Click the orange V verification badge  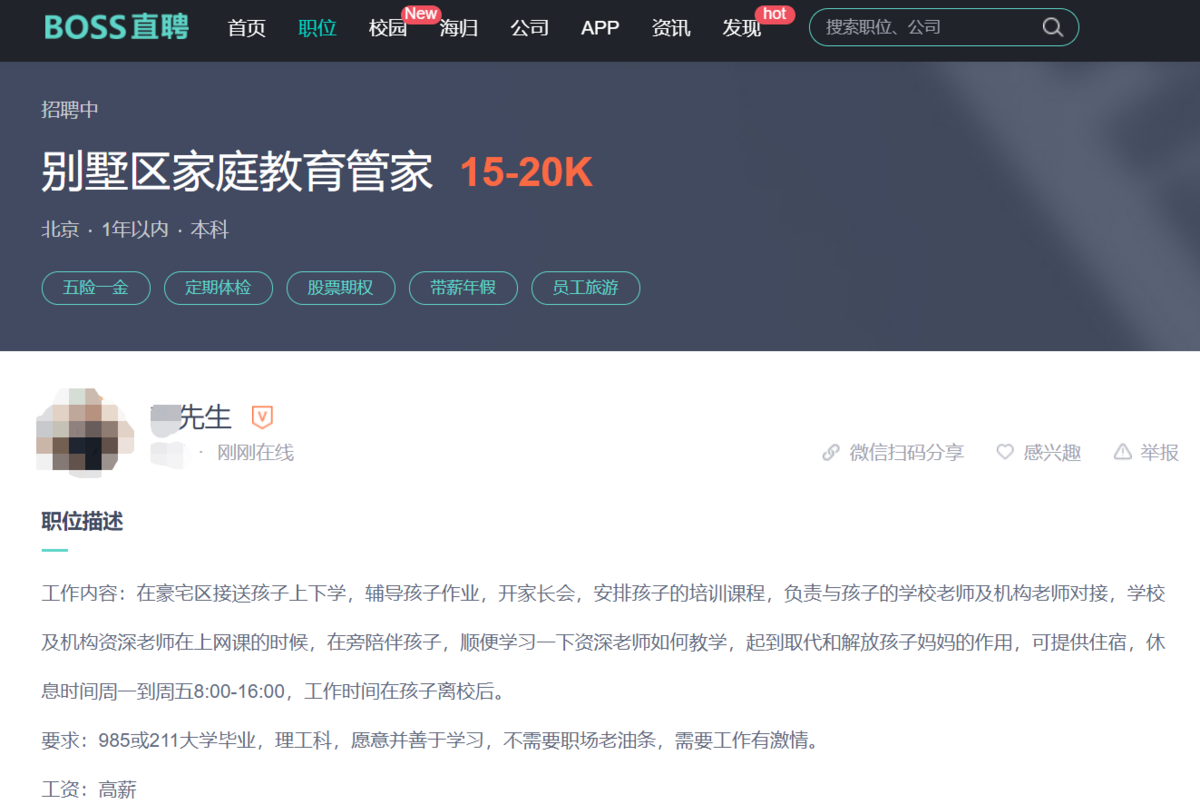262,417
